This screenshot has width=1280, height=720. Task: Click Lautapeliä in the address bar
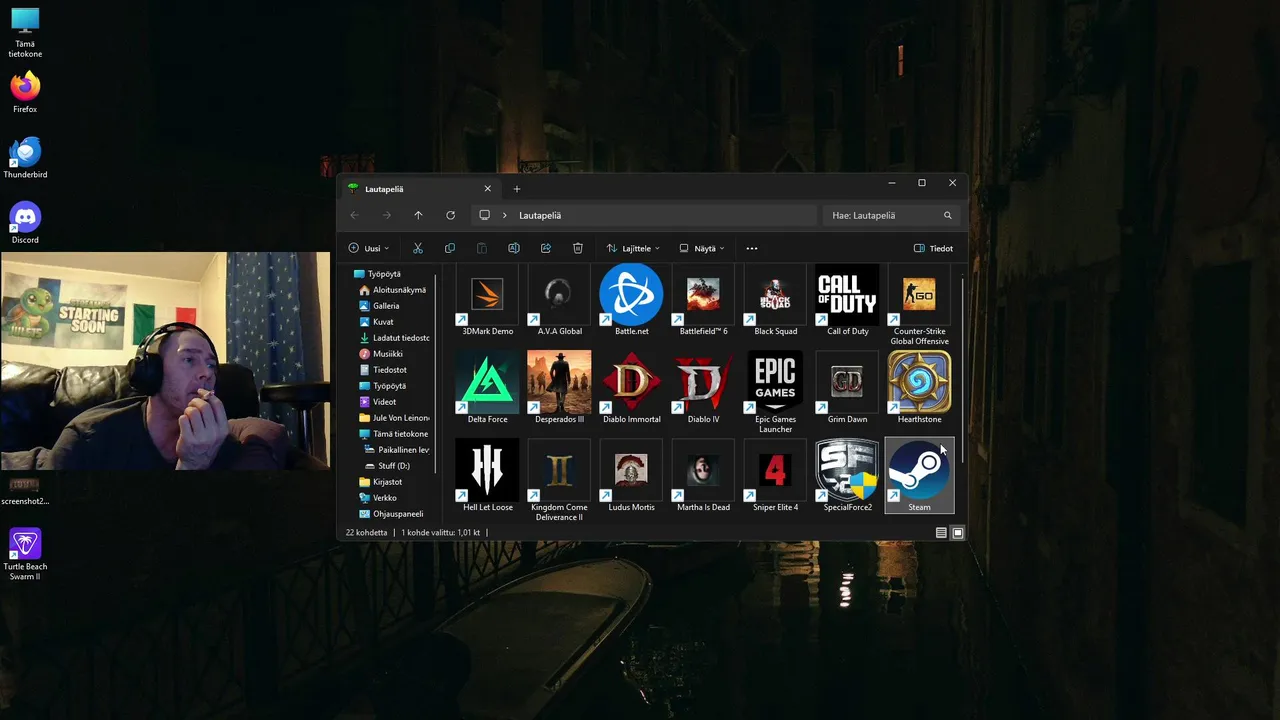540,215
